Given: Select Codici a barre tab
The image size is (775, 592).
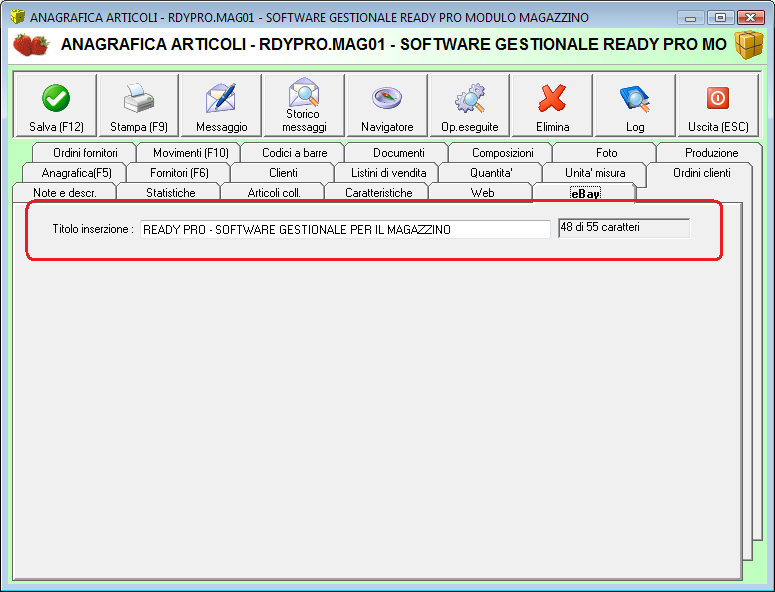Looking at the screenshot, I should click(295, 153).
